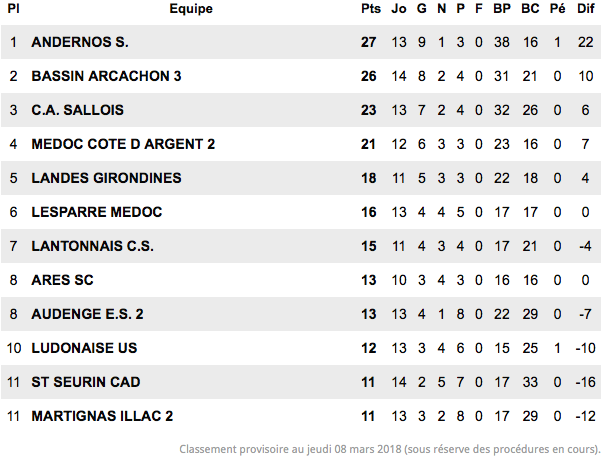Open ST SEURIN CAD team entry
This screenshot has width=605, height=460.
pyautogui.click(x=86, y=382)
